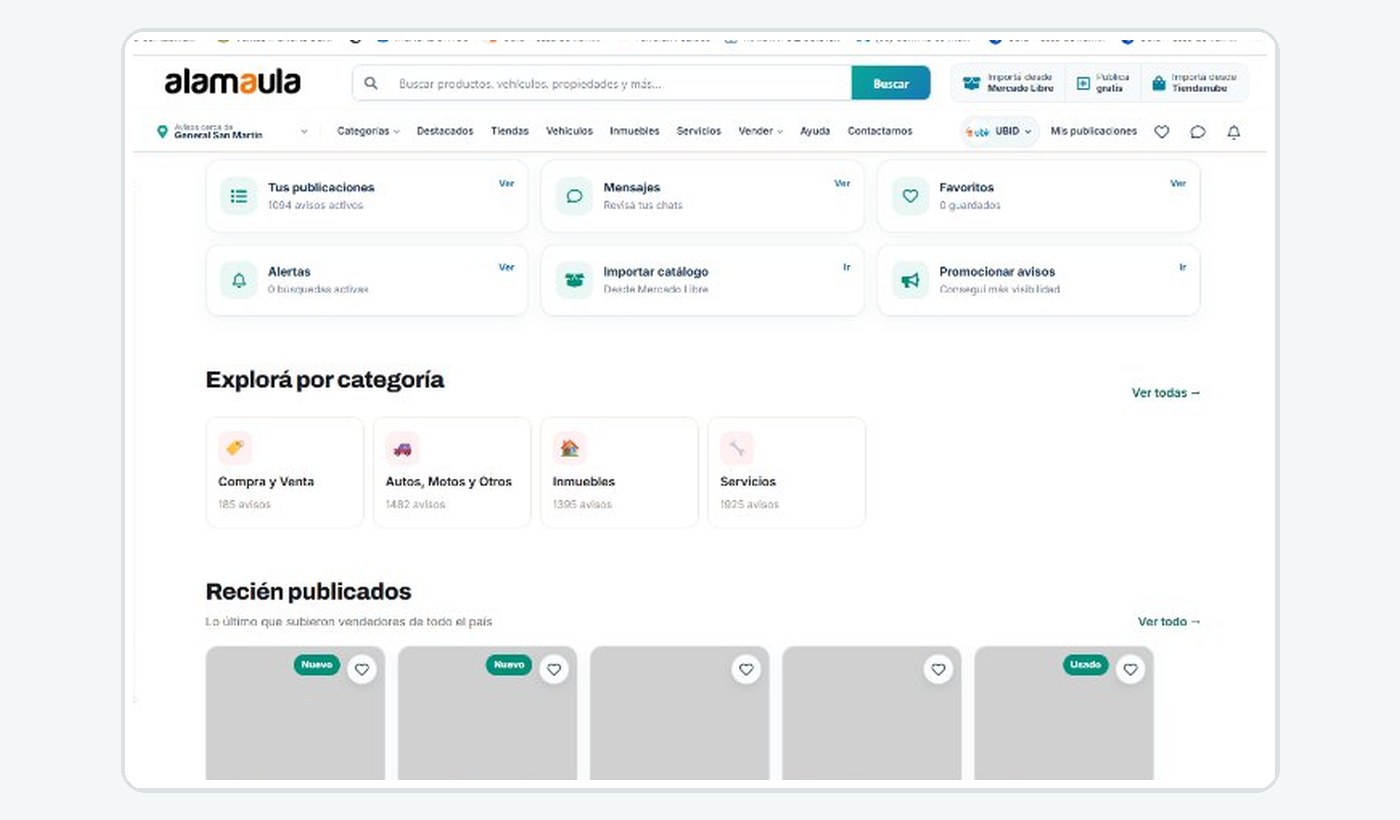Click the Servicios wrench icon
1400x820 pixels.
tap(737, 448)
